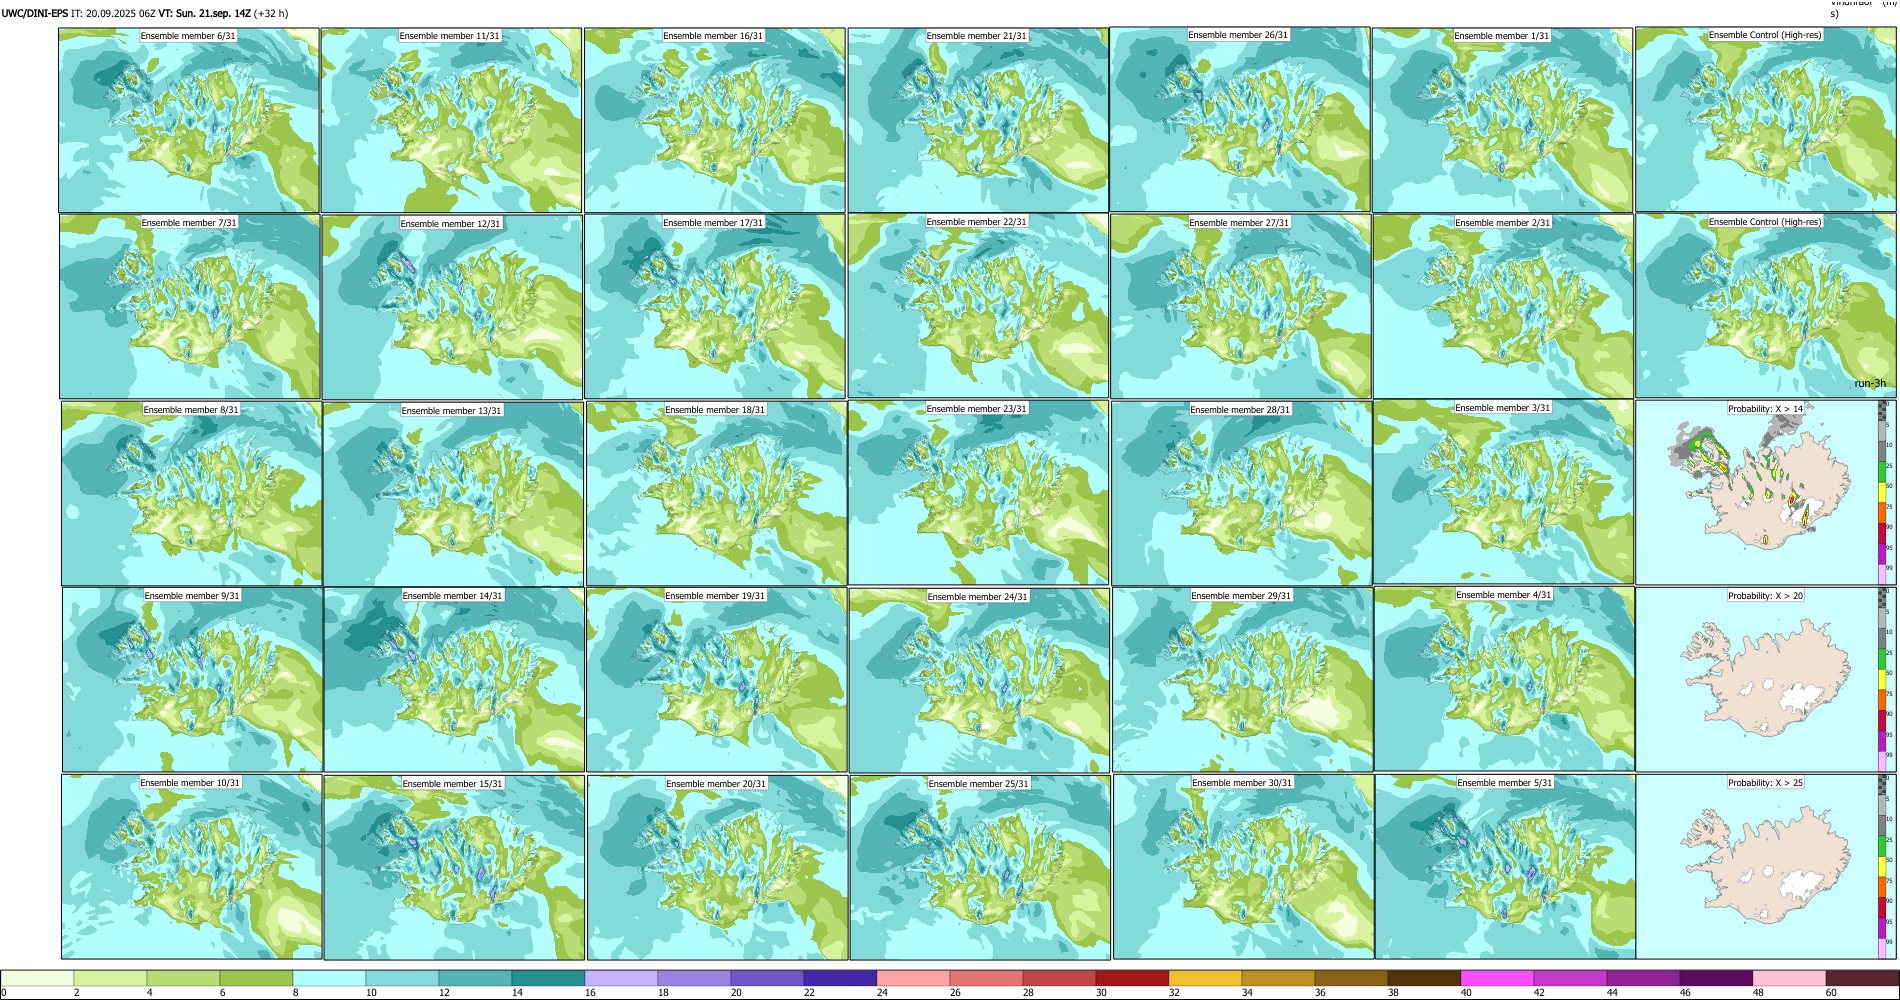The width and height of the screenshot is (1900, 1000).
Task: Click the (+32 h) lead time text
Action: point(271,13)
